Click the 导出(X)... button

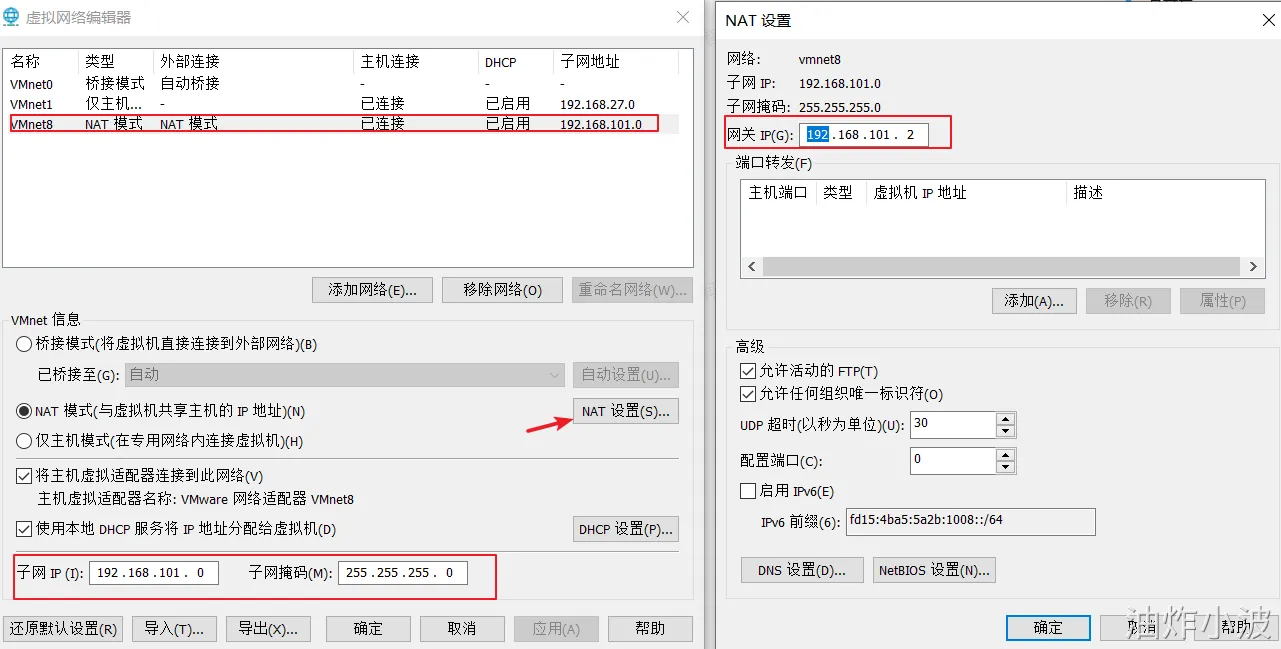click(268, 629)
